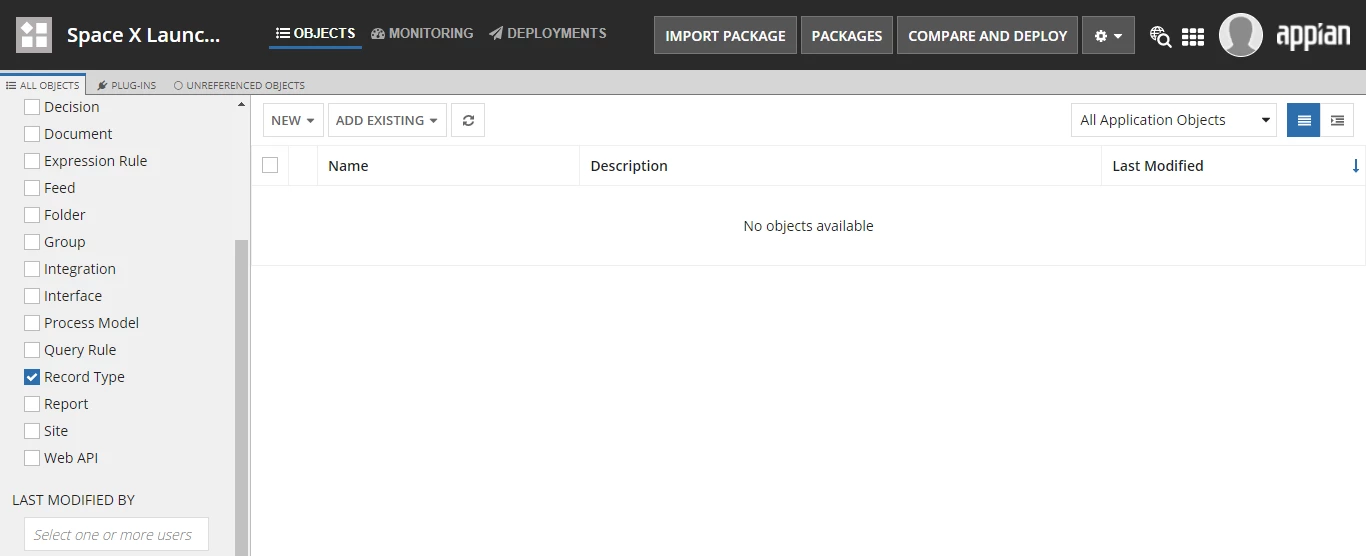Check the Decision object type filter

pos(32,107)
